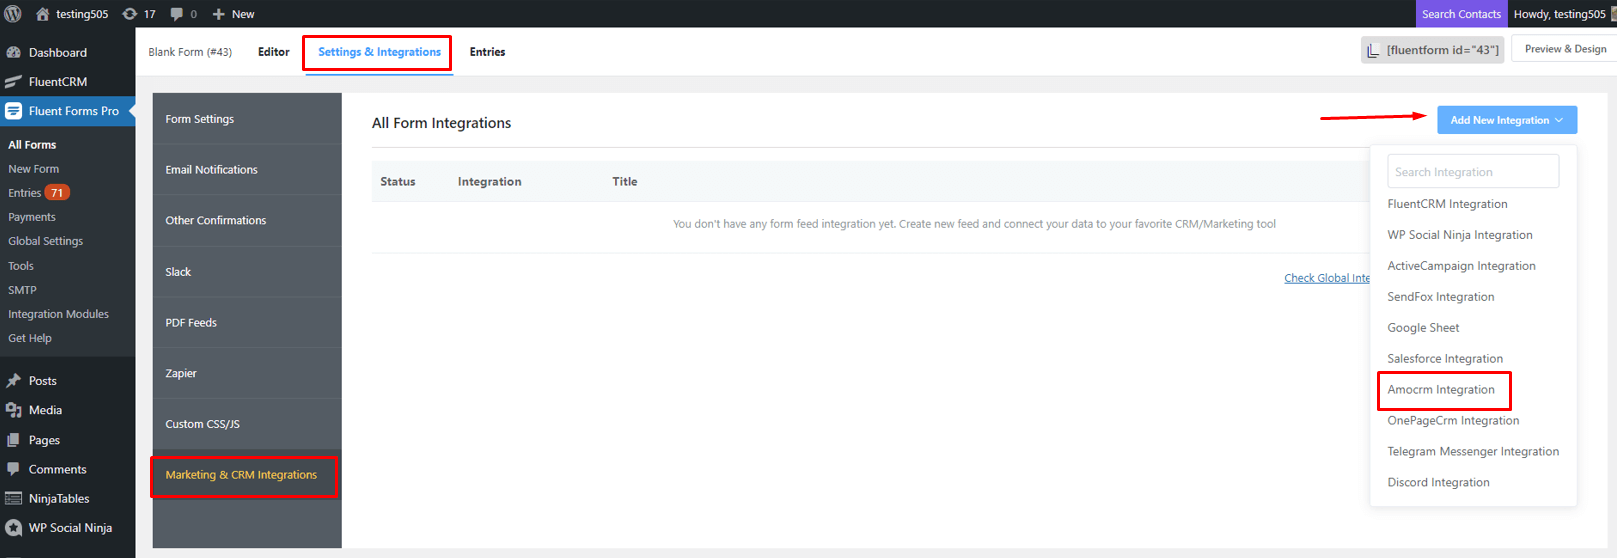Click the All Form Integrations heading
The width and height of the screenshot is (1617, 558).
pos(441,123)
